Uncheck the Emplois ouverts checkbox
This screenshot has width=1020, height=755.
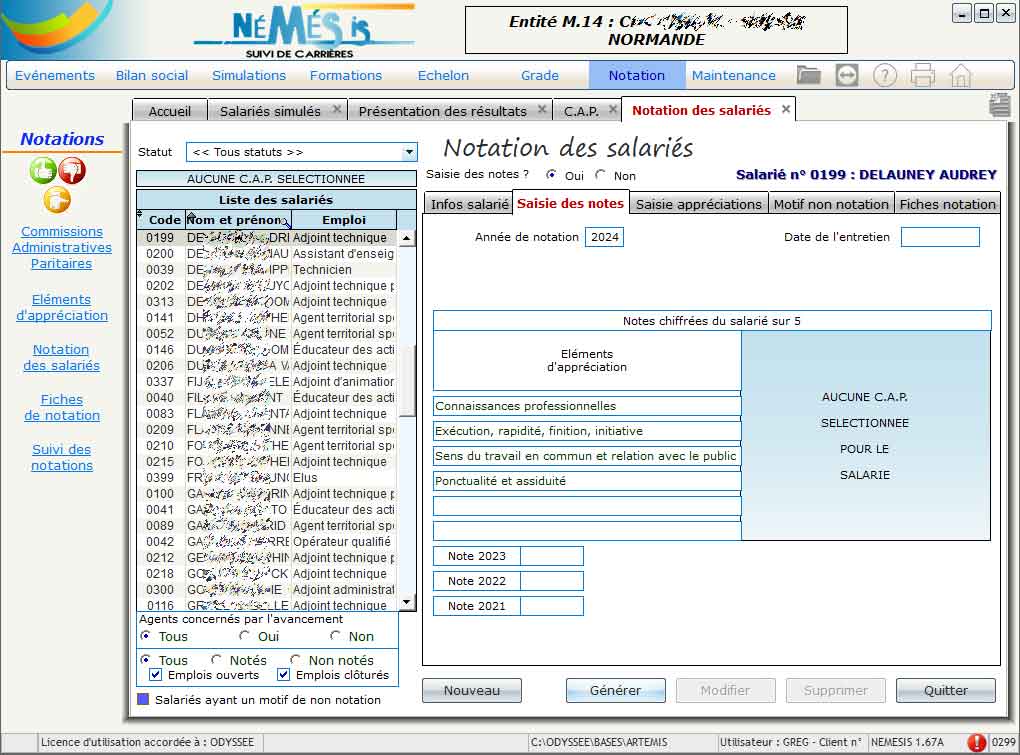[156, 675]
